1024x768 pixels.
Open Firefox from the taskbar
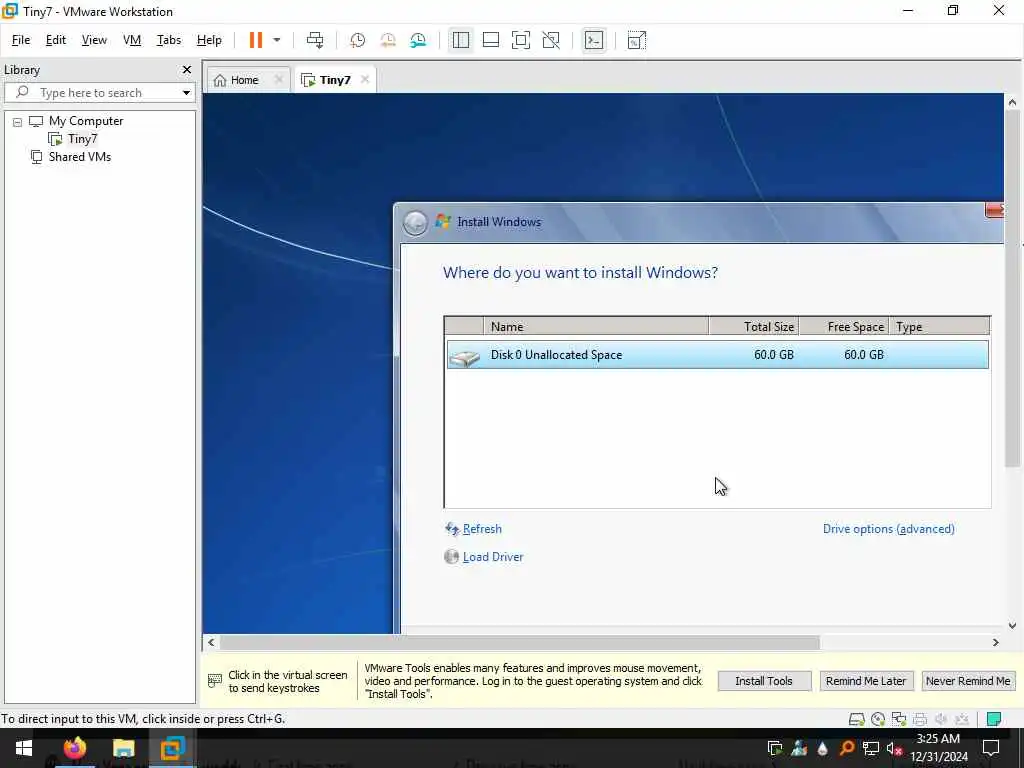click(x=74, y=748)
